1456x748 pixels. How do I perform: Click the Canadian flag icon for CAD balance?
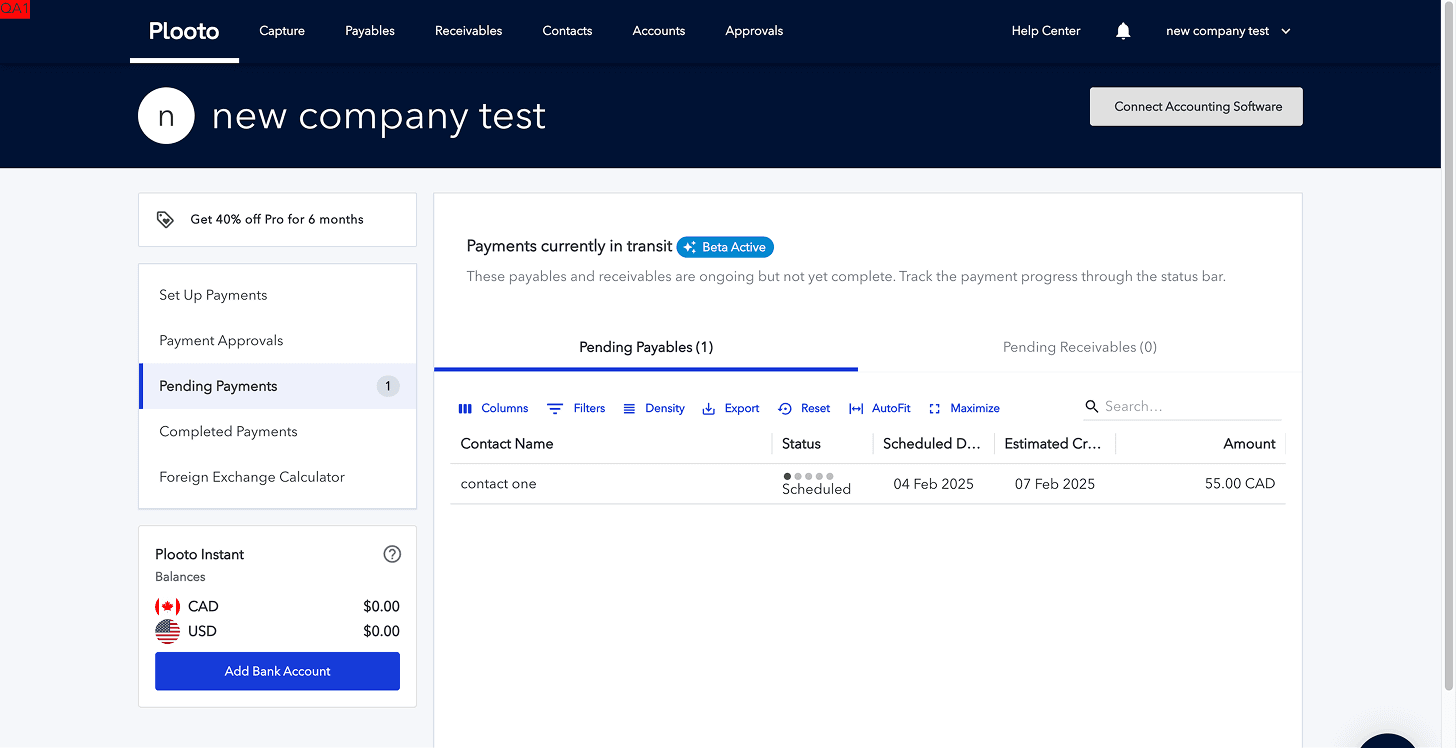pos(167,606)
